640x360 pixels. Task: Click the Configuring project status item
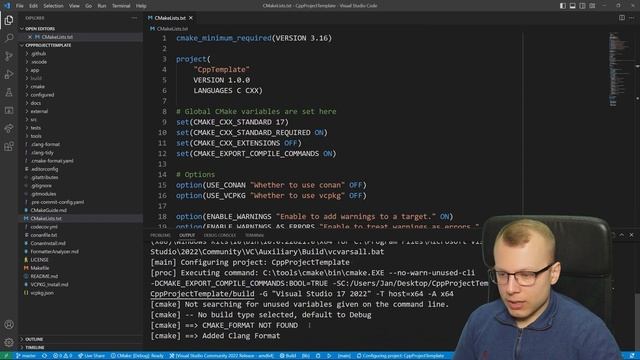[x=400, y=356]
